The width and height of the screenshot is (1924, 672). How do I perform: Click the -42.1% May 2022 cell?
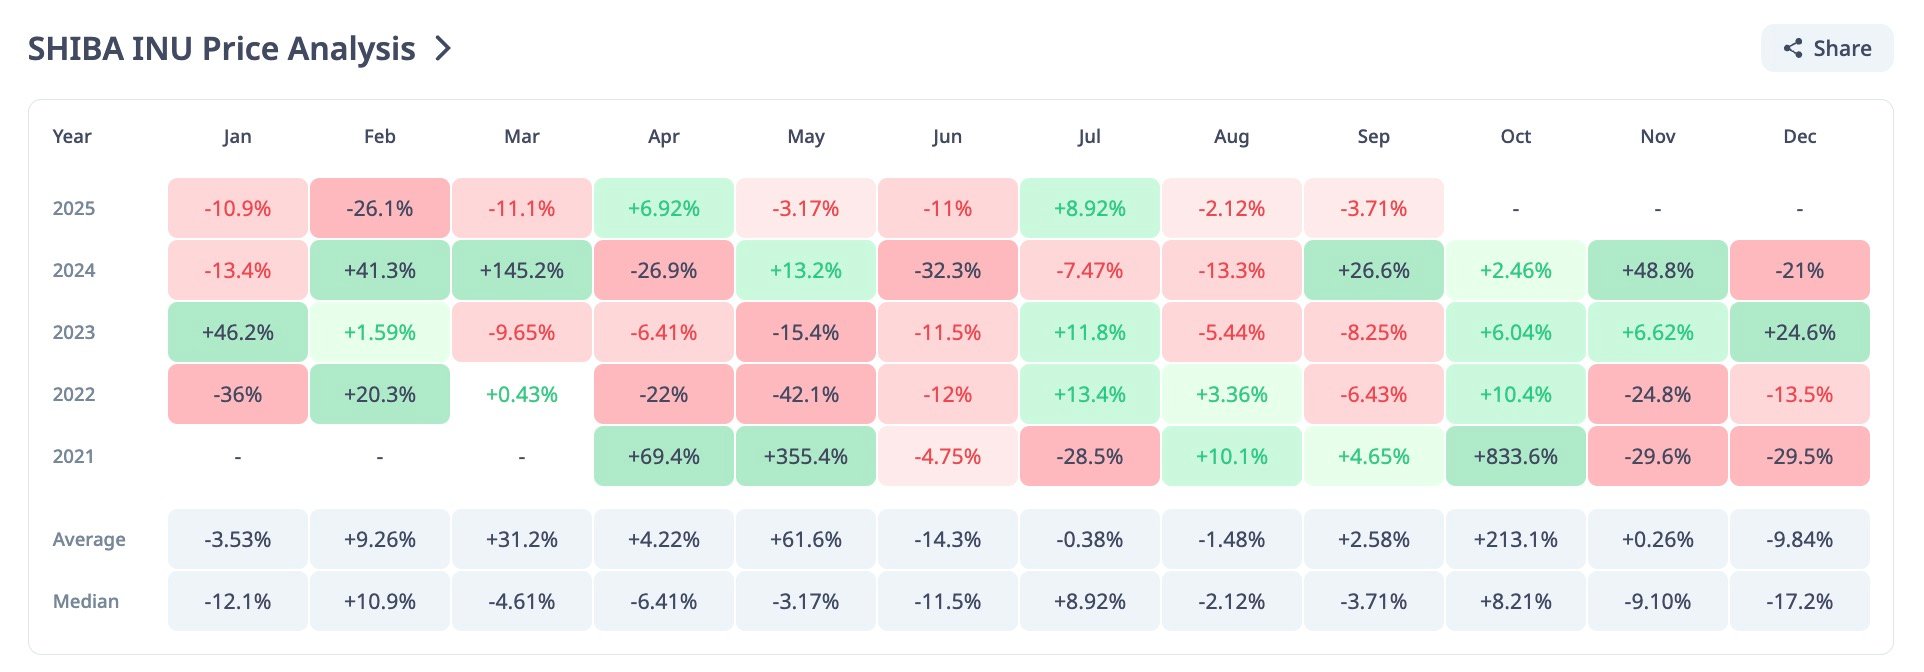pyautogui.click(x=805, y=394)
